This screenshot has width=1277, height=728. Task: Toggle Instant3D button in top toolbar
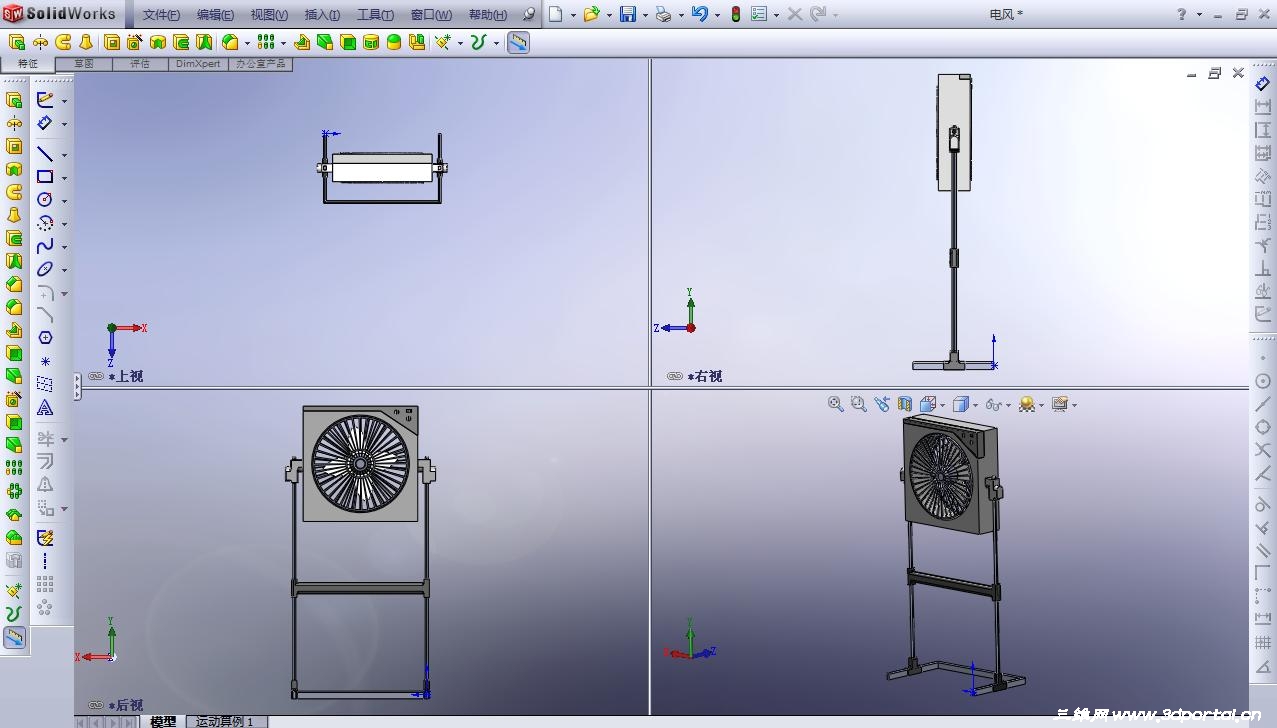[x=518, y=42]
